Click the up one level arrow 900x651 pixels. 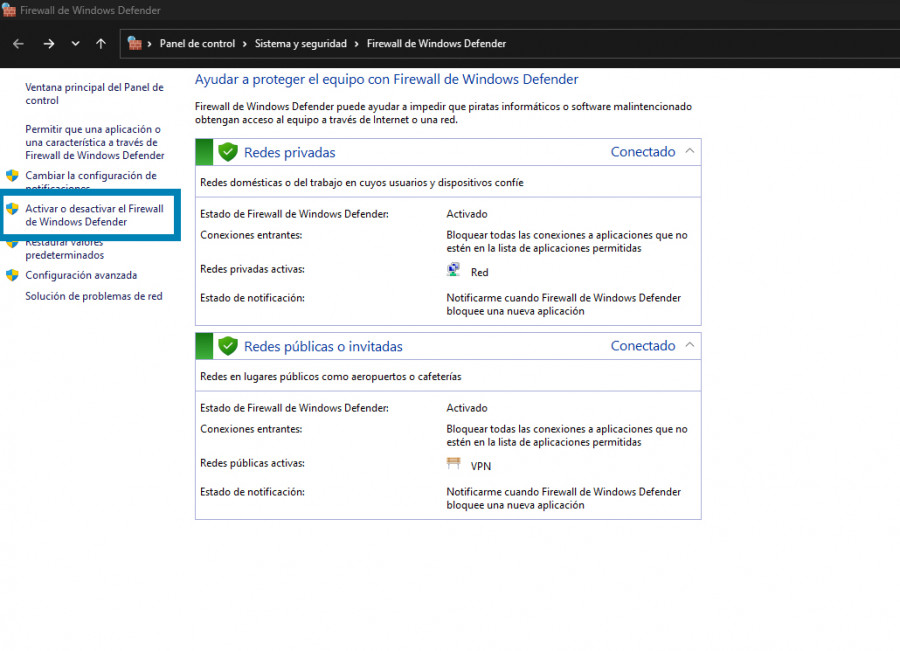101,44
